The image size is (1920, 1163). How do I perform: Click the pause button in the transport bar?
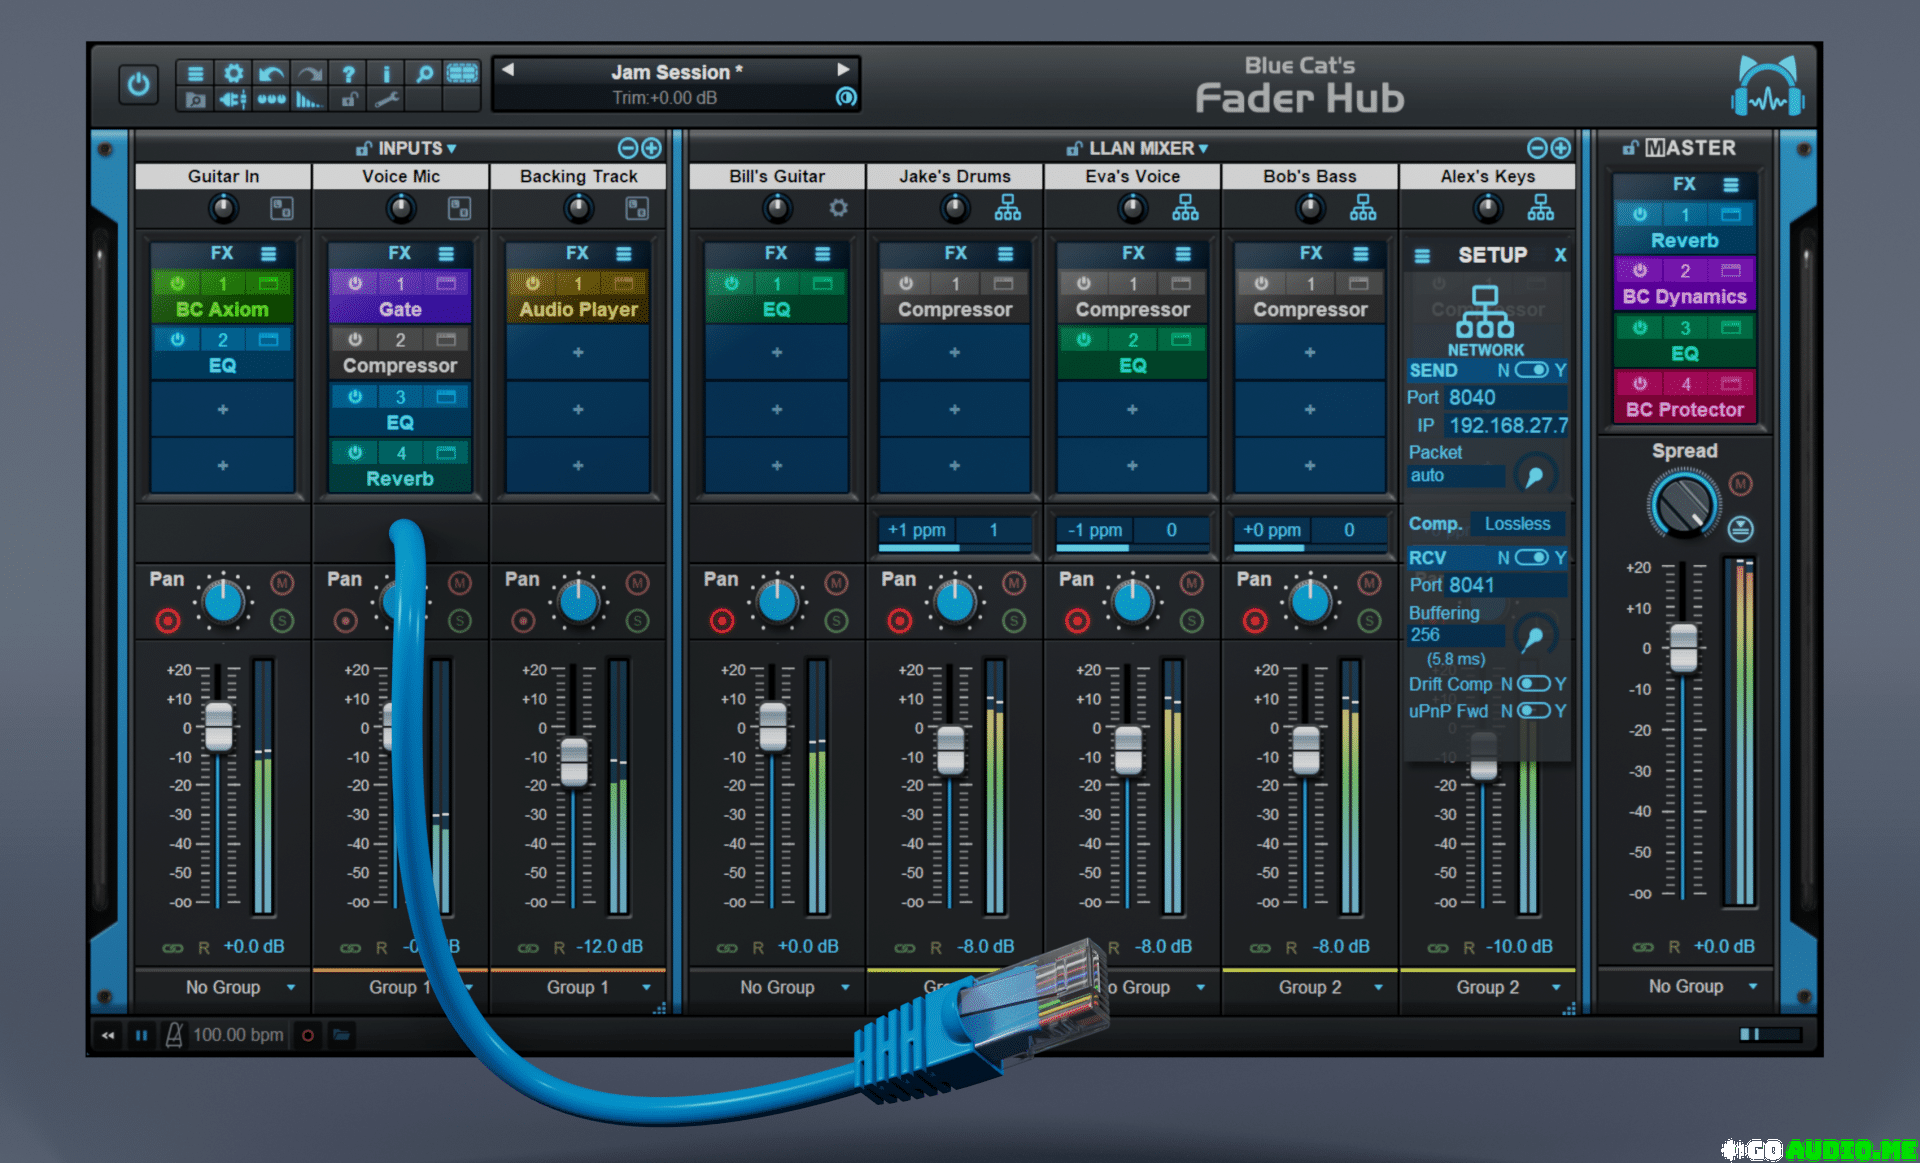(141, 1035)
